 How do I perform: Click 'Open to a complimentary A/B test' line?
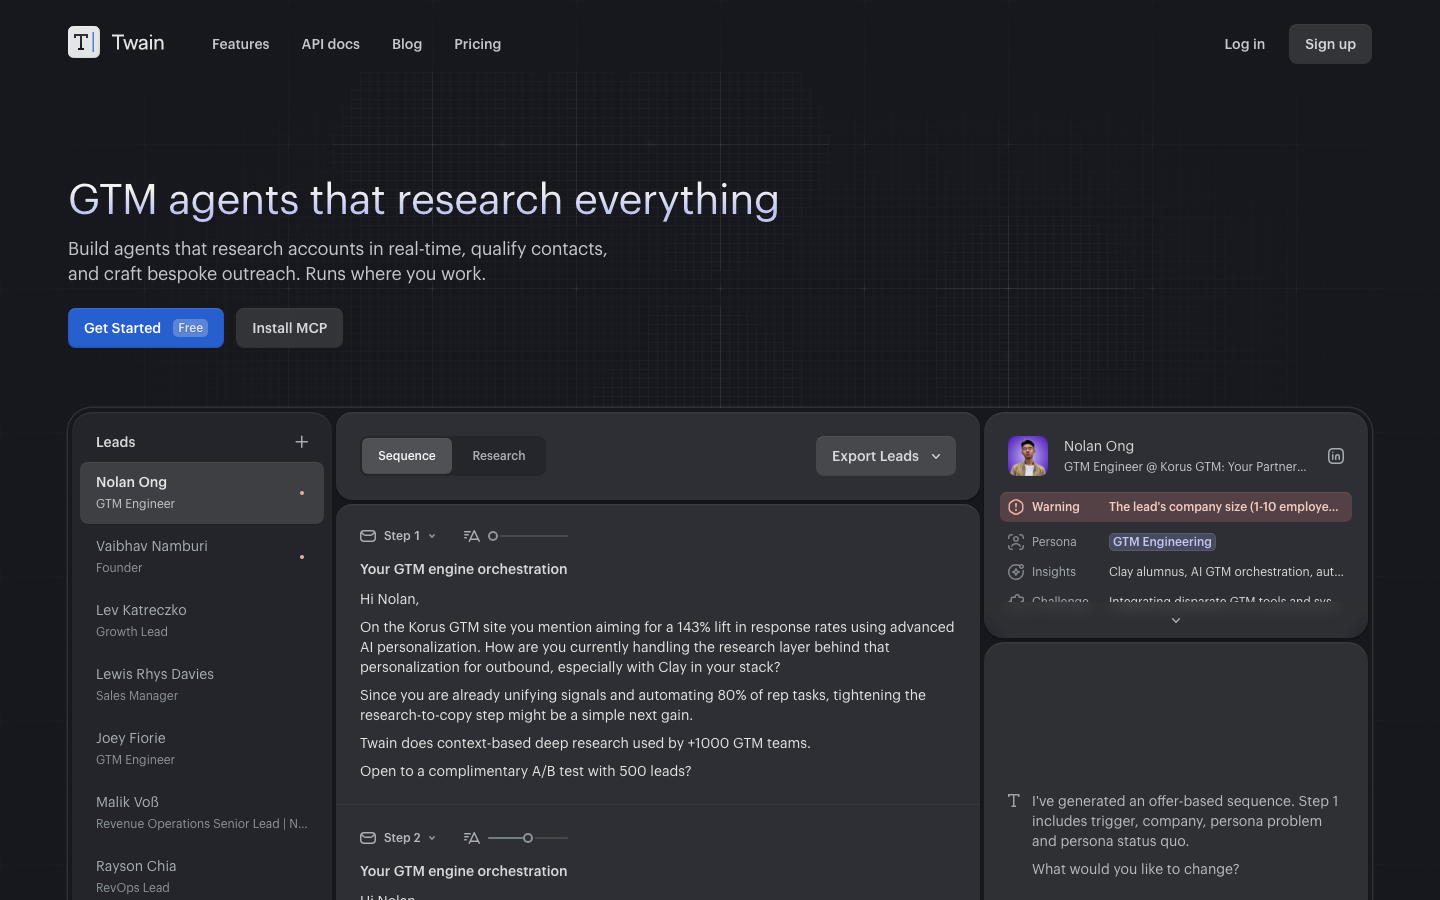[526, 771]
